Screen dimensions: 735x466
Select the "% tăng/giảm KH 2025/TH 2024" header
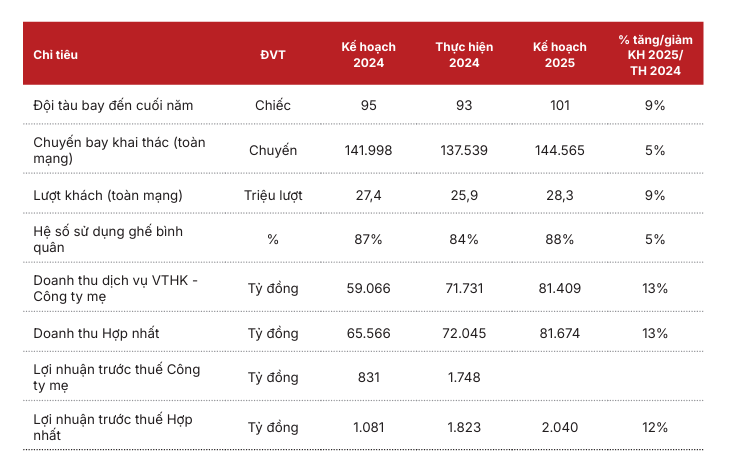tap(655, 55)
